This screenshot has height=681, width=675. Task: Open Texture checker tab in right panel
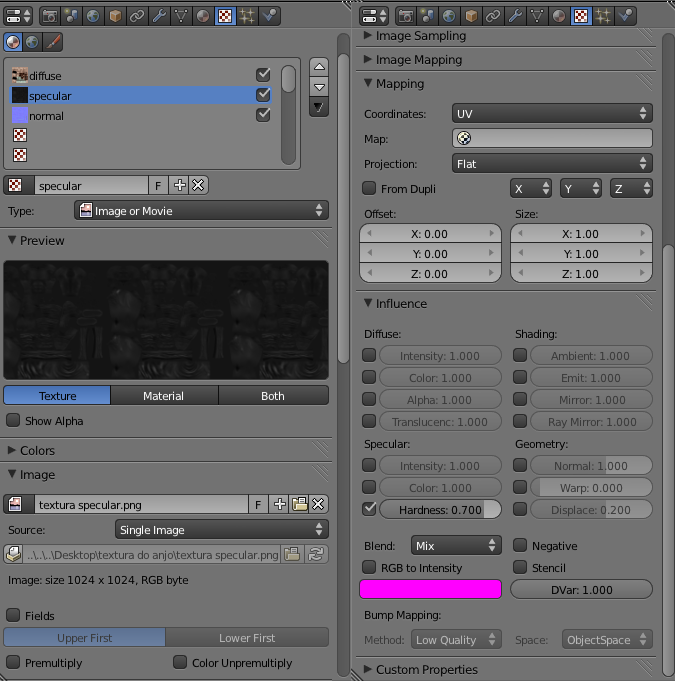[581, 17]
